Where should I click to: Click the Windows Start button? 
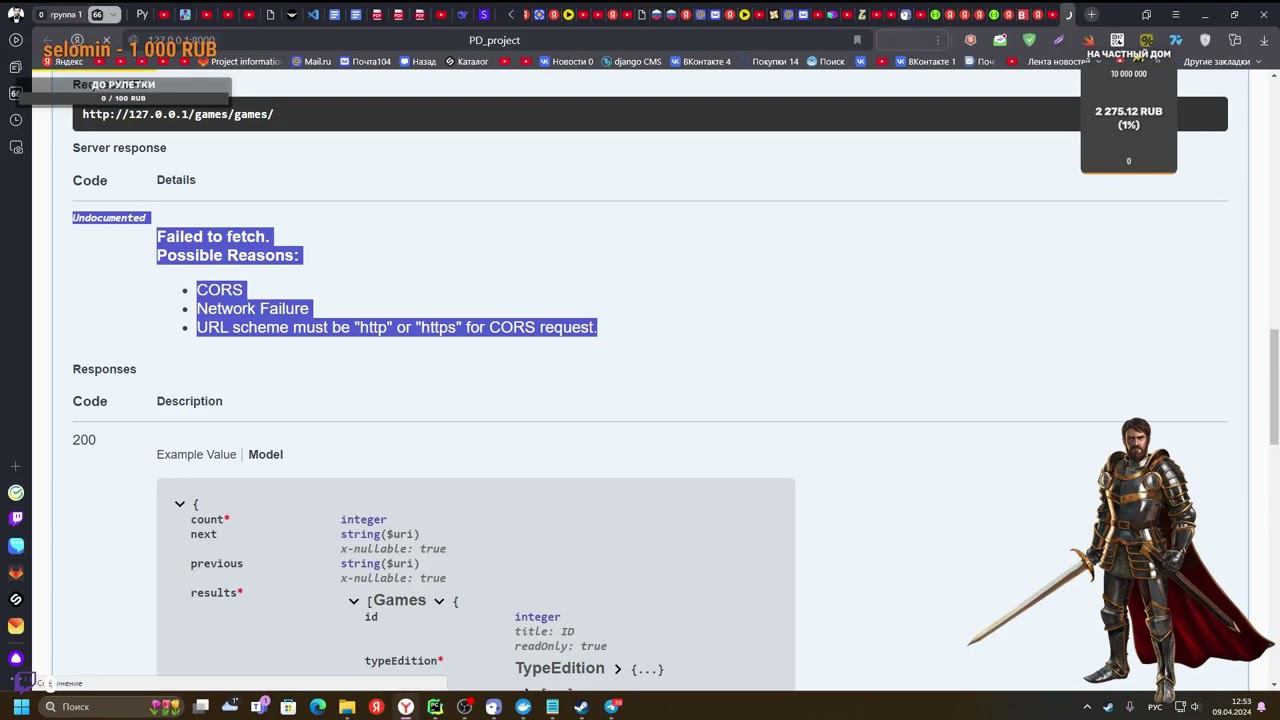pos(20,707)
